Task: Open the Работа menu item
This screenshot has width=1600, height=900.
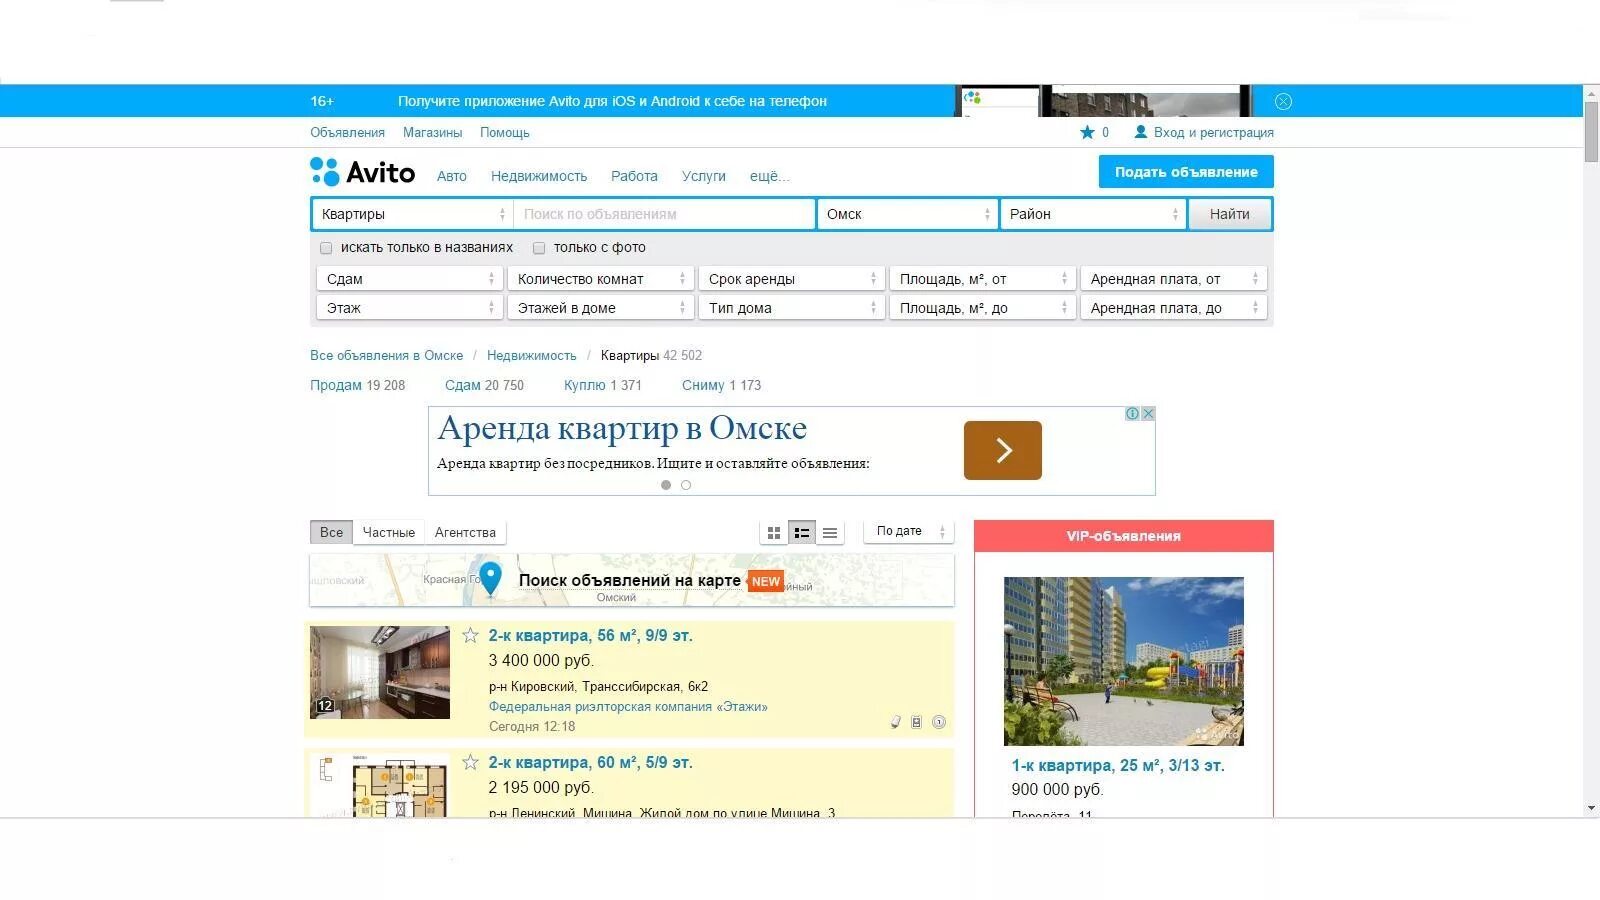Action: coord(634,176)
